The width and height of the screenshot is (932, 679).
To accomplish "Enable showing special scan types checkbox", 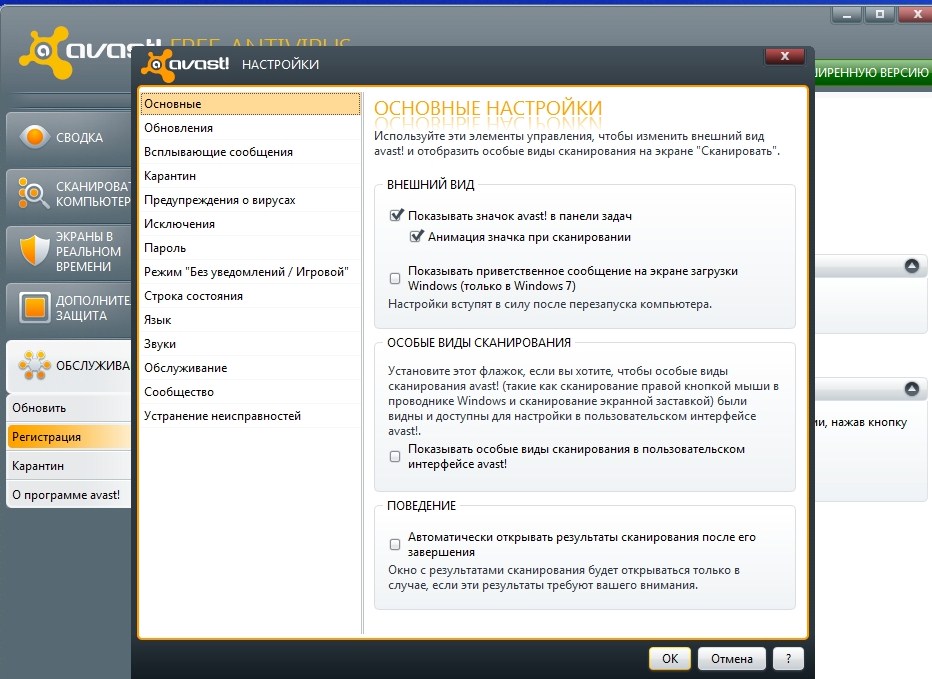I will coord(395,456).
